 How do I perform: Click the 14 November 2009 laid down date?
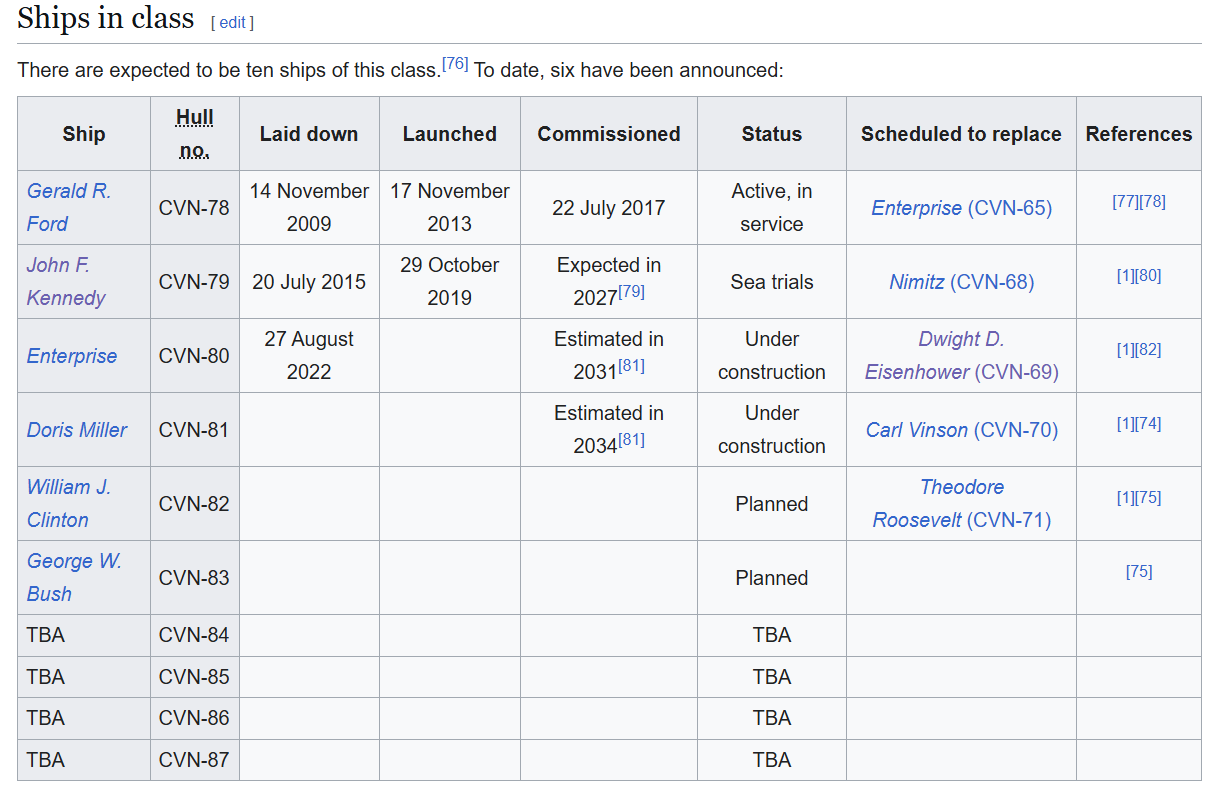coord(309,207)
